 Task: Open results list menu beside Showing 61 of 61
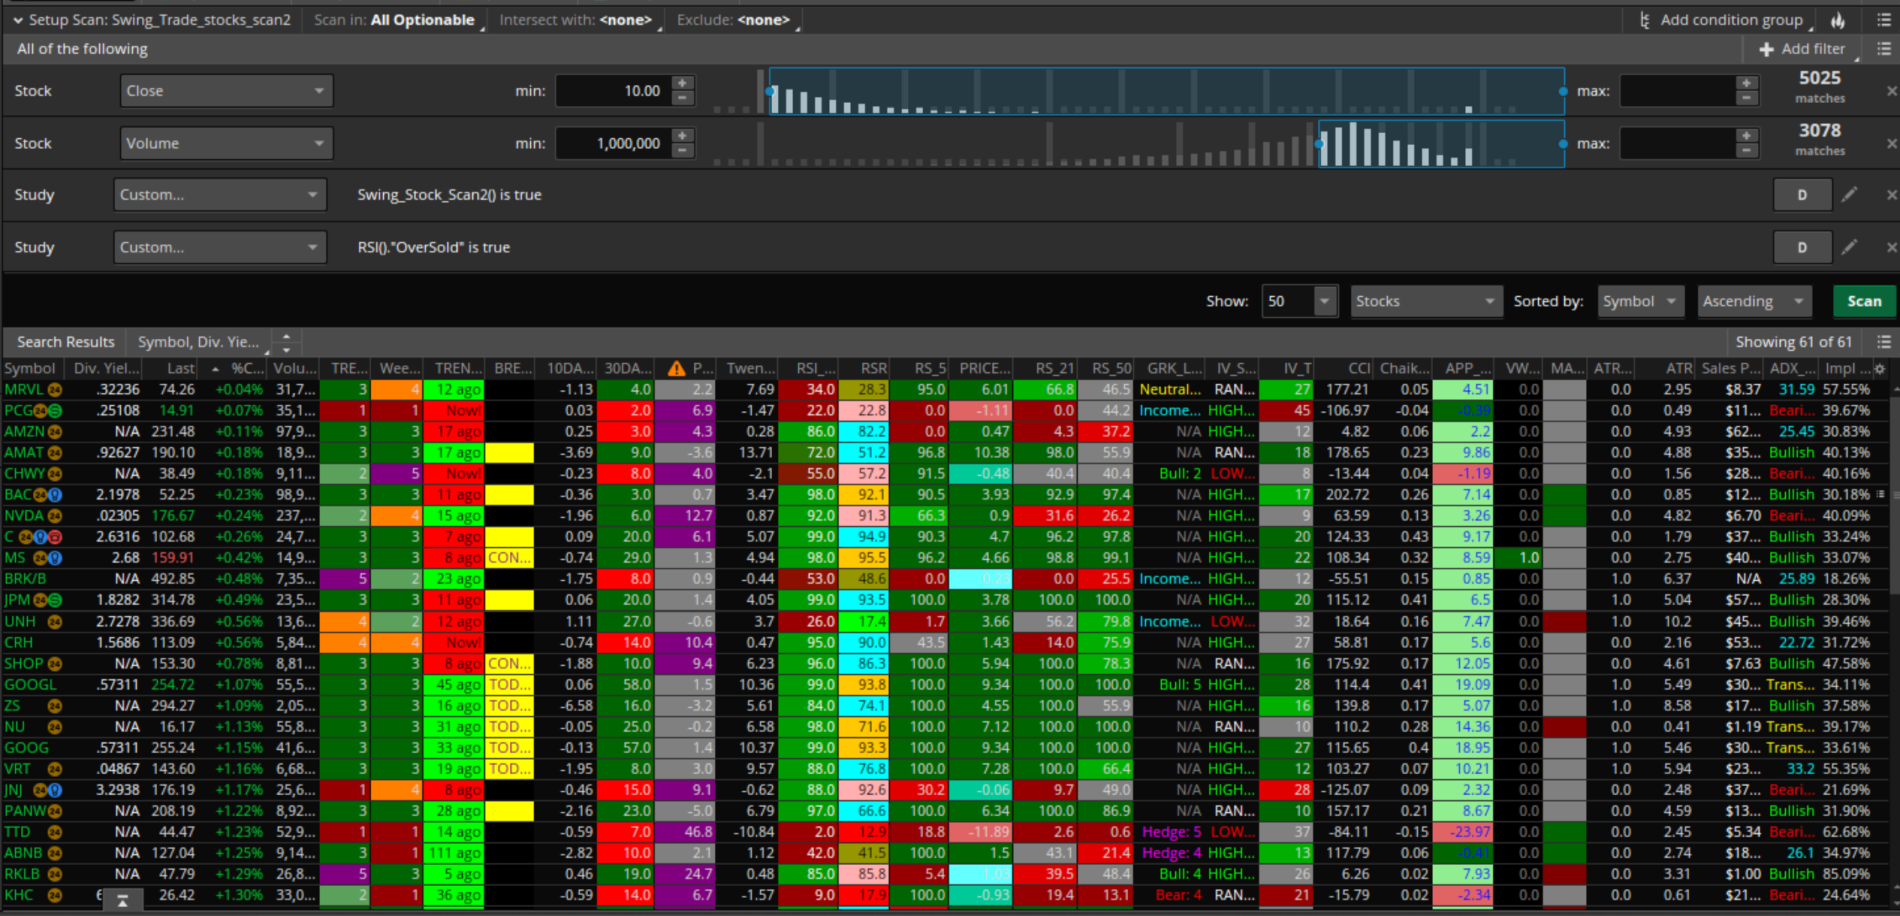click(x=1884, y=342)
